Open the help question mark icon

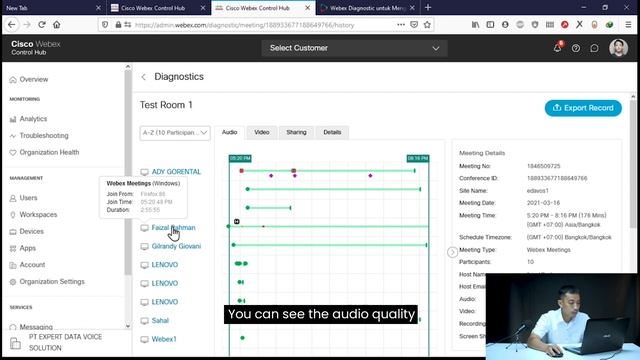click(576, 48)
